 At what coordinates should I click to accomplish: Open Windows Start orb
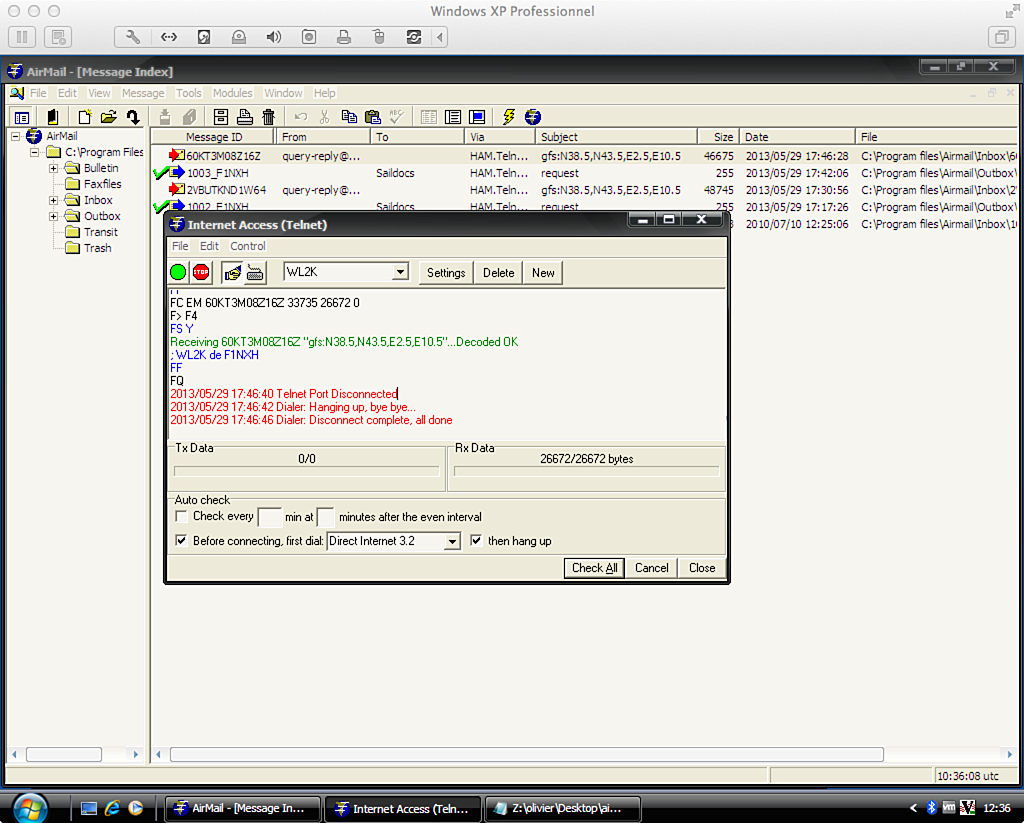pos(30,809)
